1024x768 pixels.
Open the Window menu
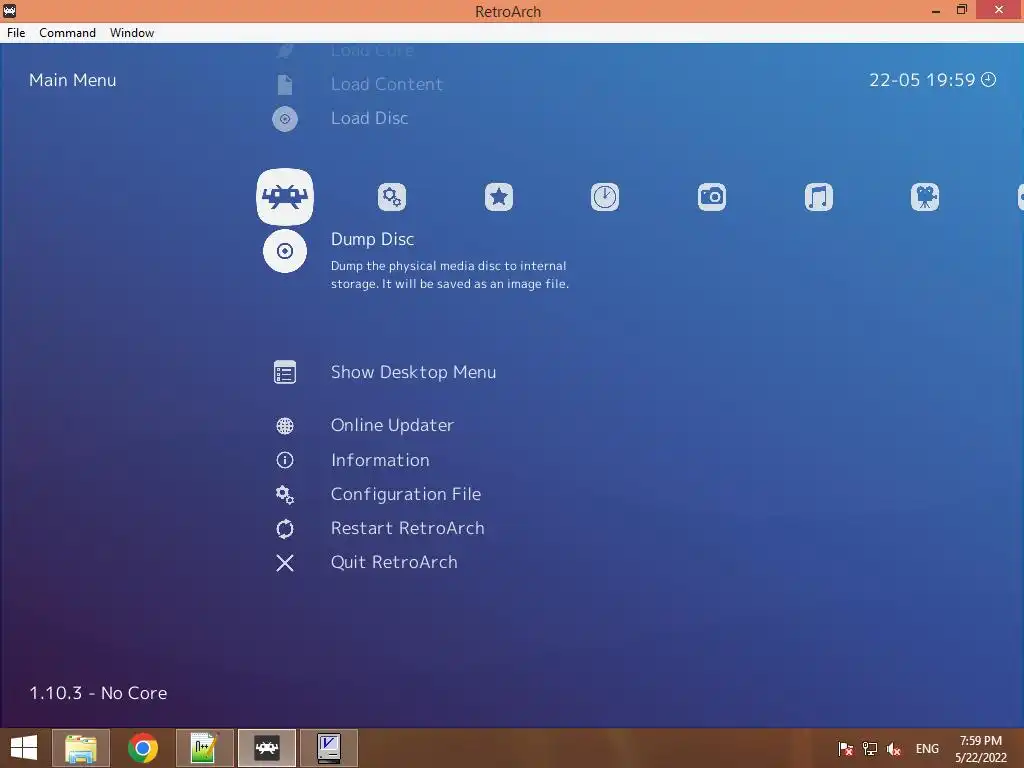coord(132,33)
